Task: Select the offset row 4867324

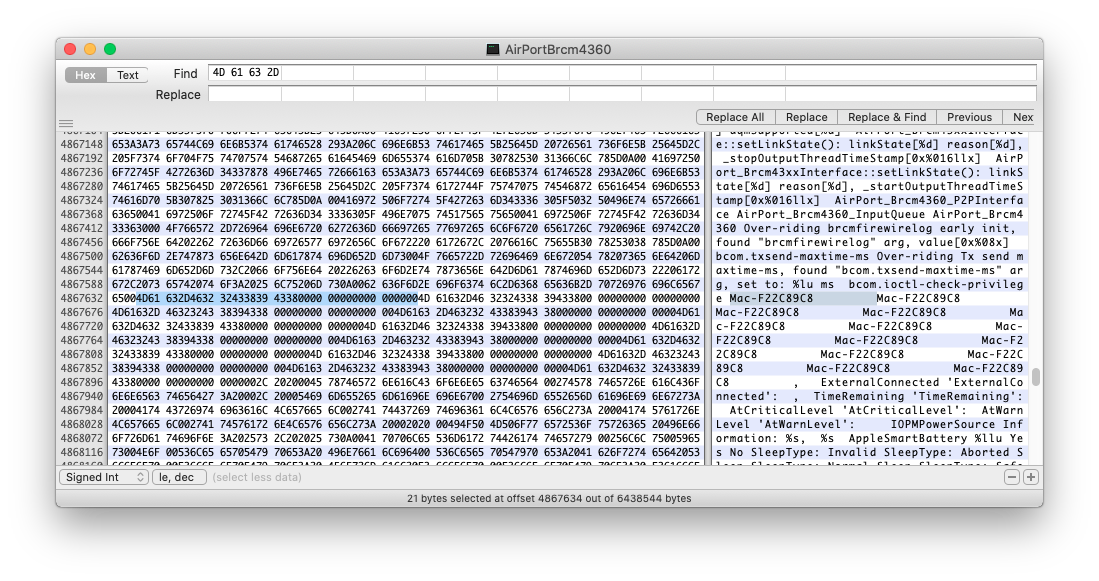Action: 81,200
